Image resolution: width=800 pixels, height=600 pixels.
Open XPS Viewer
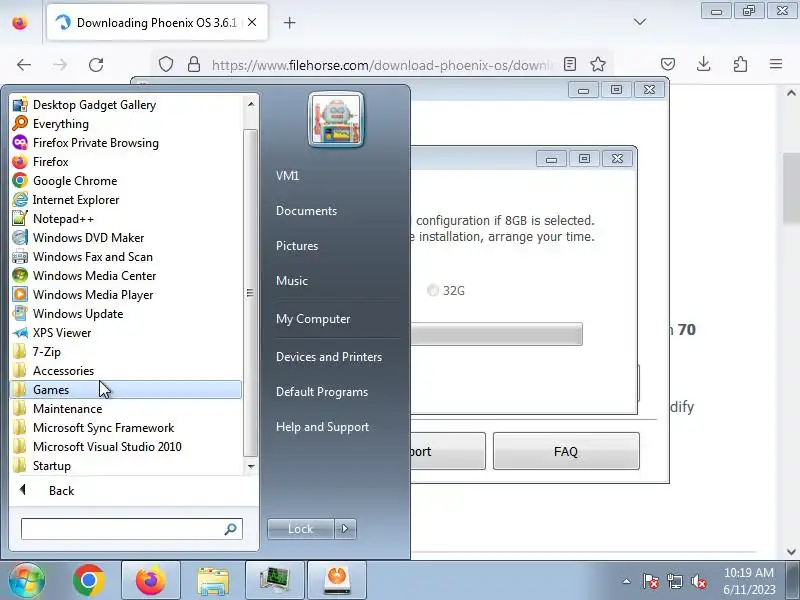click(126, 333)
